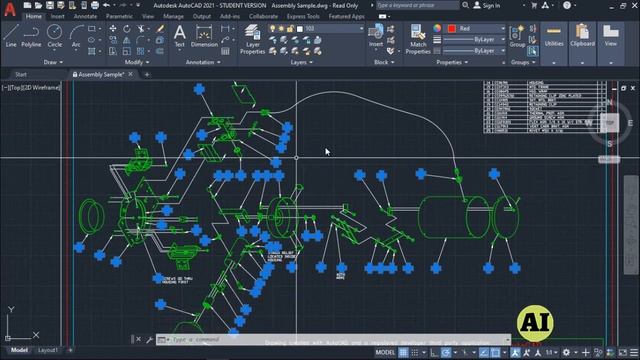Select the Stretch tool in Modify panel
Image resolution: width=640 pixels, height=360 pixels.
[x=113, y=51]
